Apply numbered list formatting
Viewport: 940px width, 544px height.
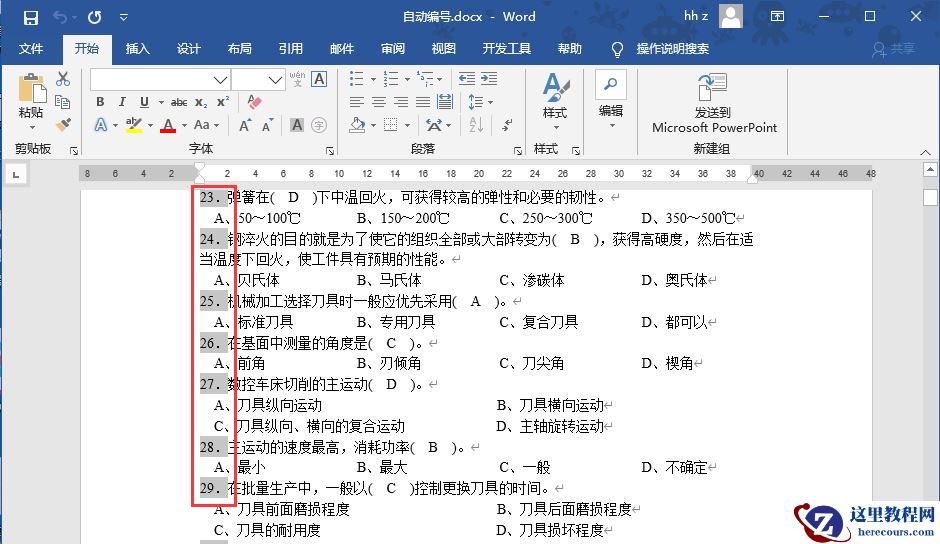[391, 79]
